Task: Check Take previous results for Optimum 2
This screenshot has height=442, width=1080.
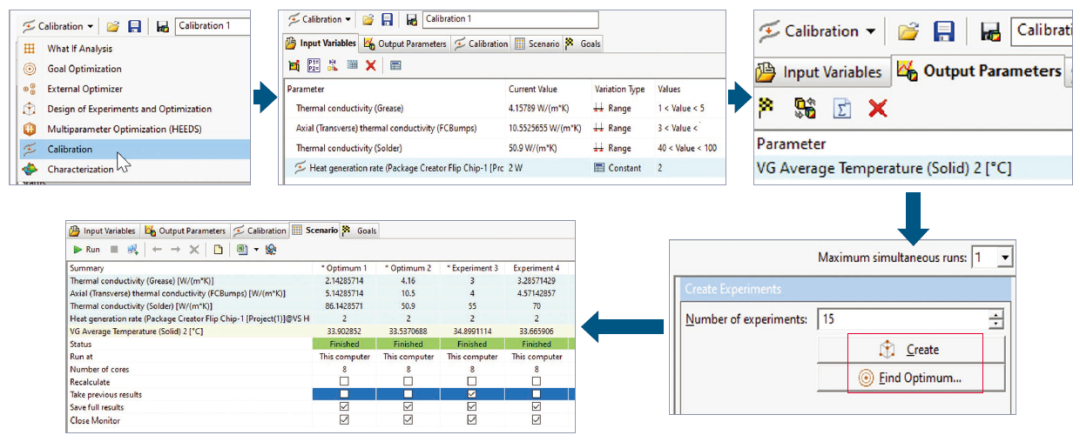Action: coord(408,394)
